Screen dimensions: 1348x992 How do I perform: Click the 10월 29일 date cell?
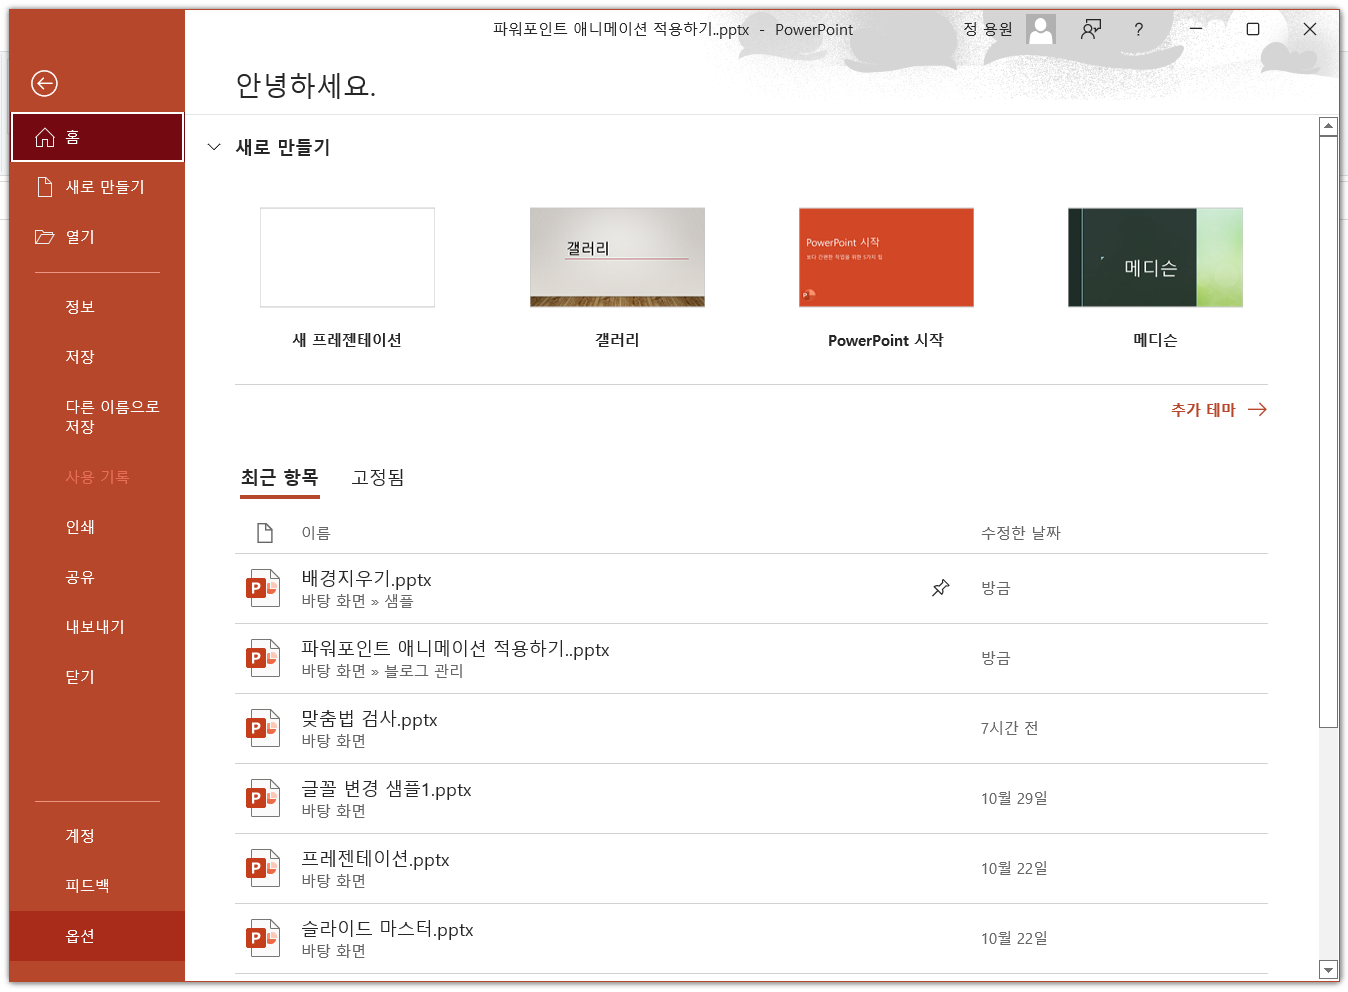click(x=1014, y=798)
